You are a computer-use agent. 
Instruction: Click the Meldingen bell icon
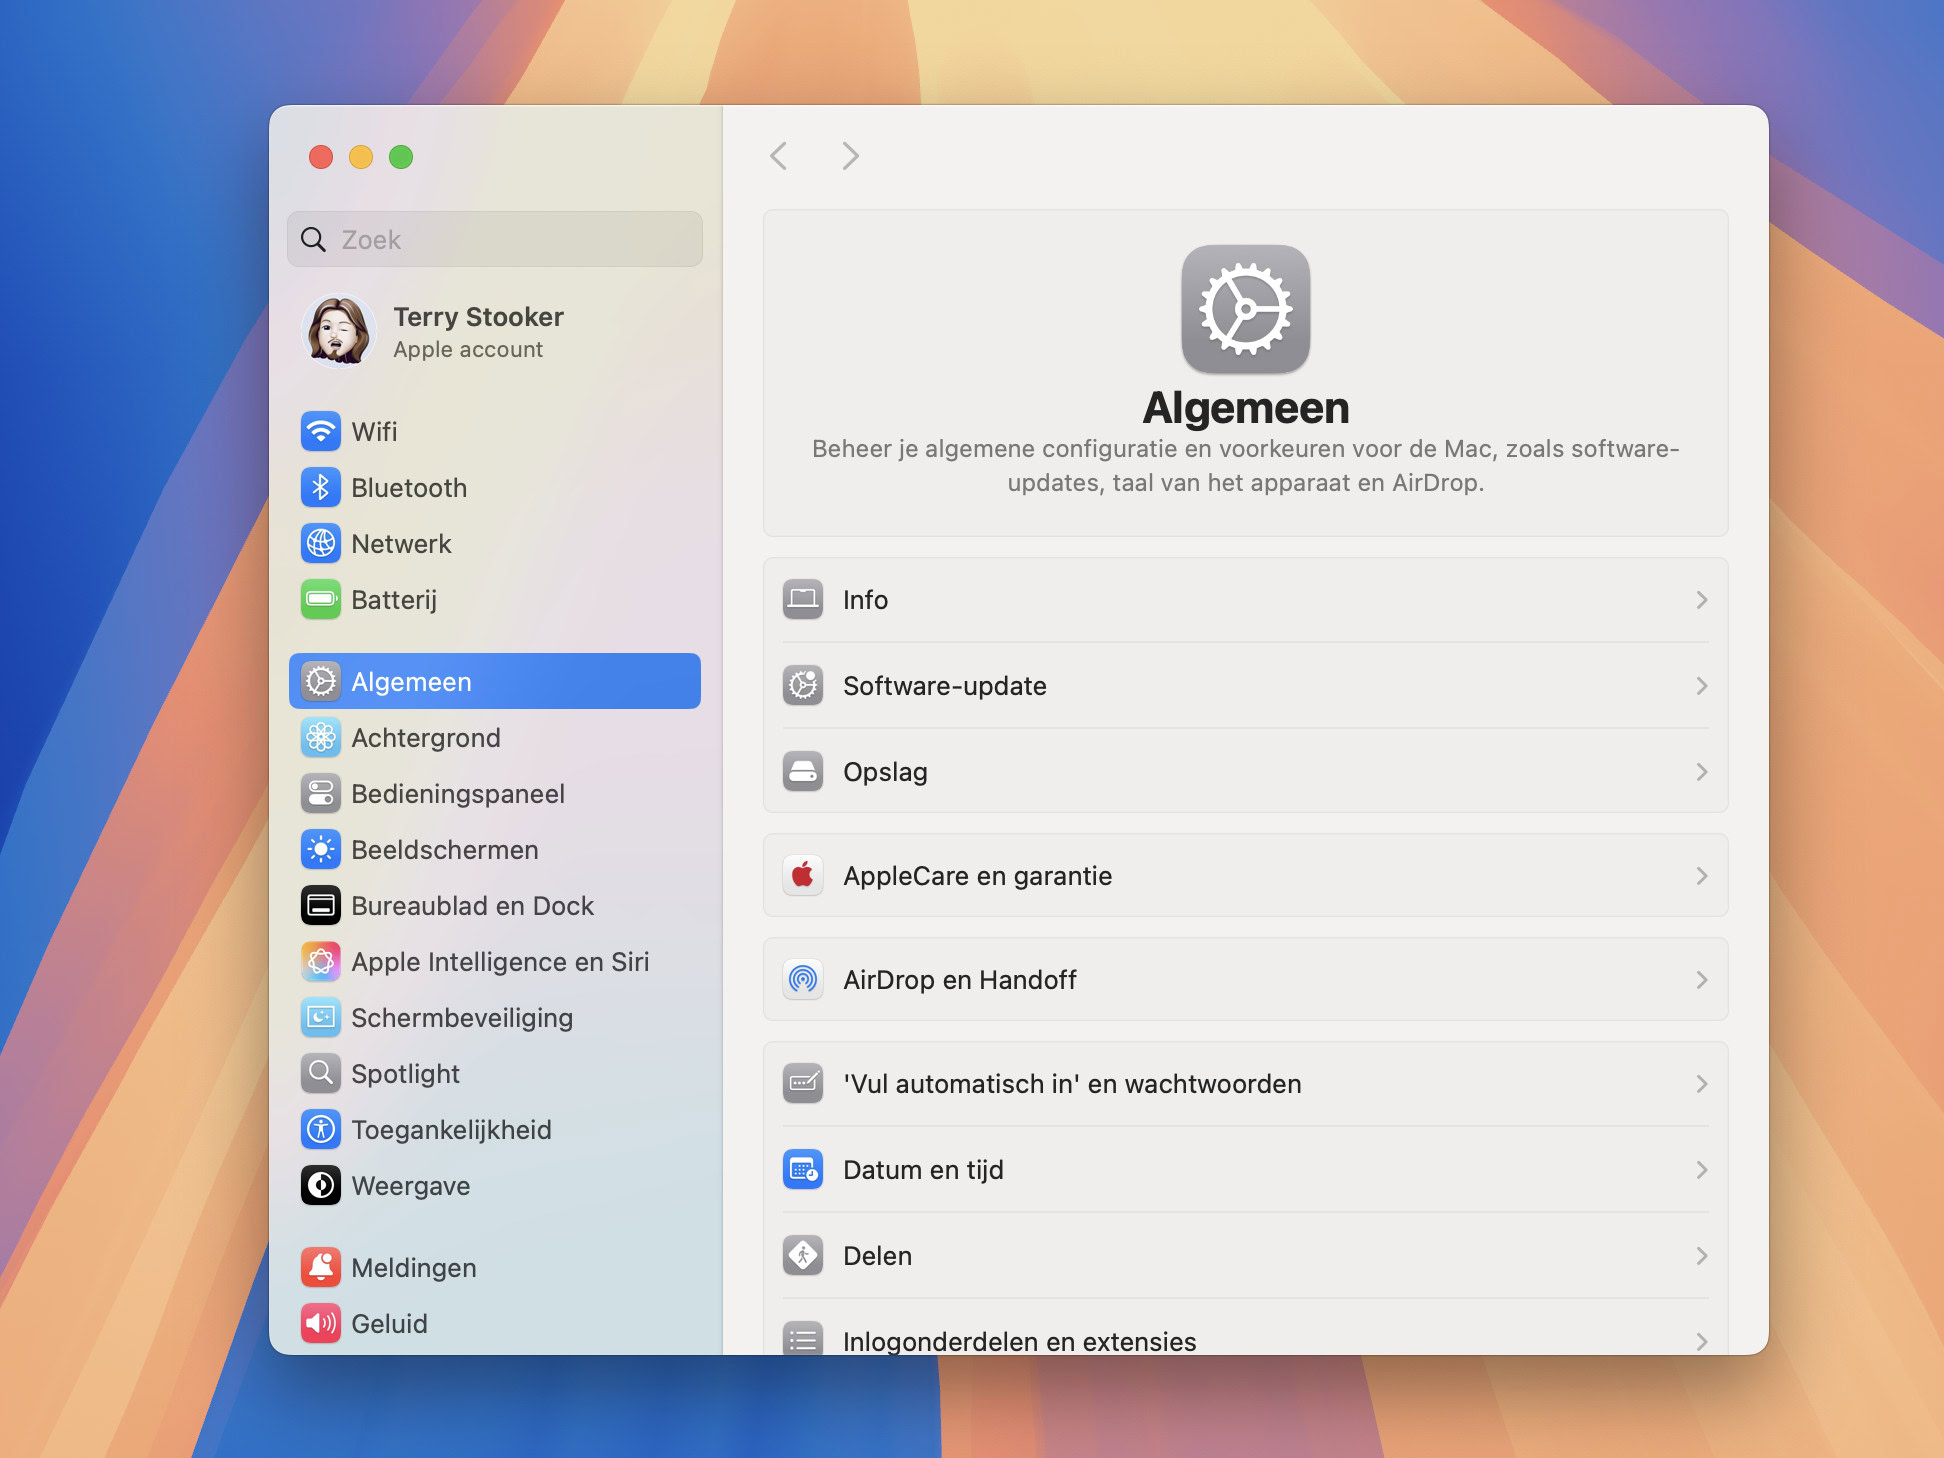(x=320, y=1268)
